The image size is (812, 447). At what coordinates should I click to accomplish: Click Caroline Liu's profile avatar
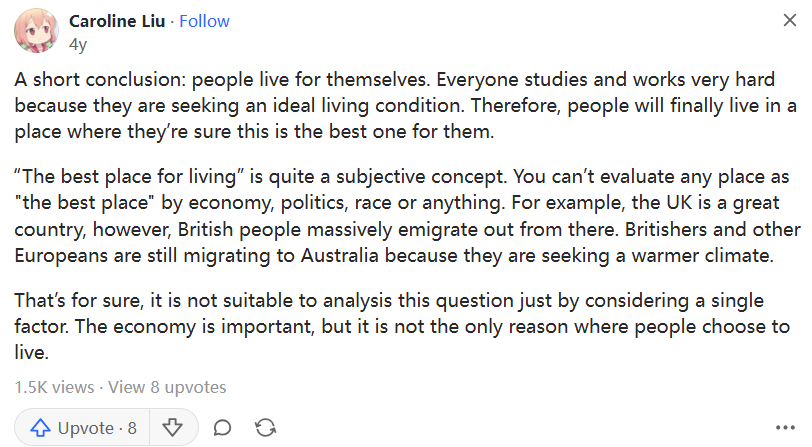pyautogui.click(x=36, y=31)
